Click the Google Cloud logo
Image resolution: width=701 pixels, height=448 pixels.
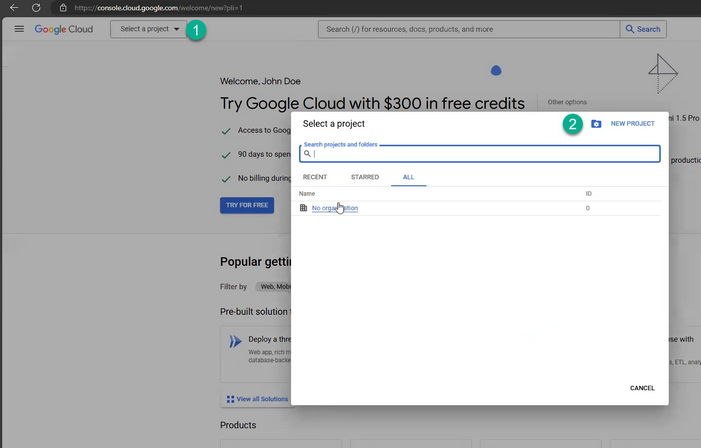[63, 29]
